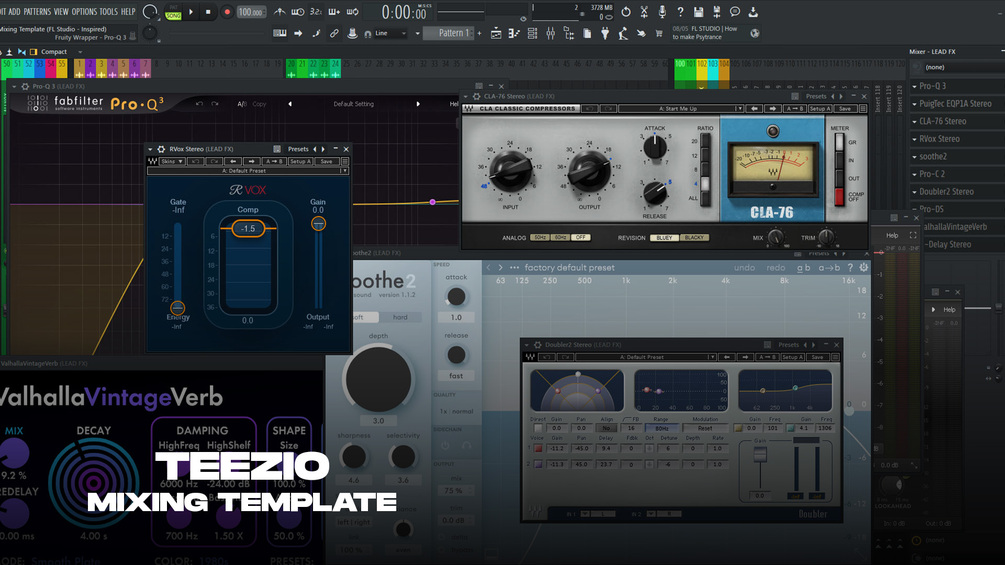Select BLUEY revision in CLA-76

click(664, 238)
